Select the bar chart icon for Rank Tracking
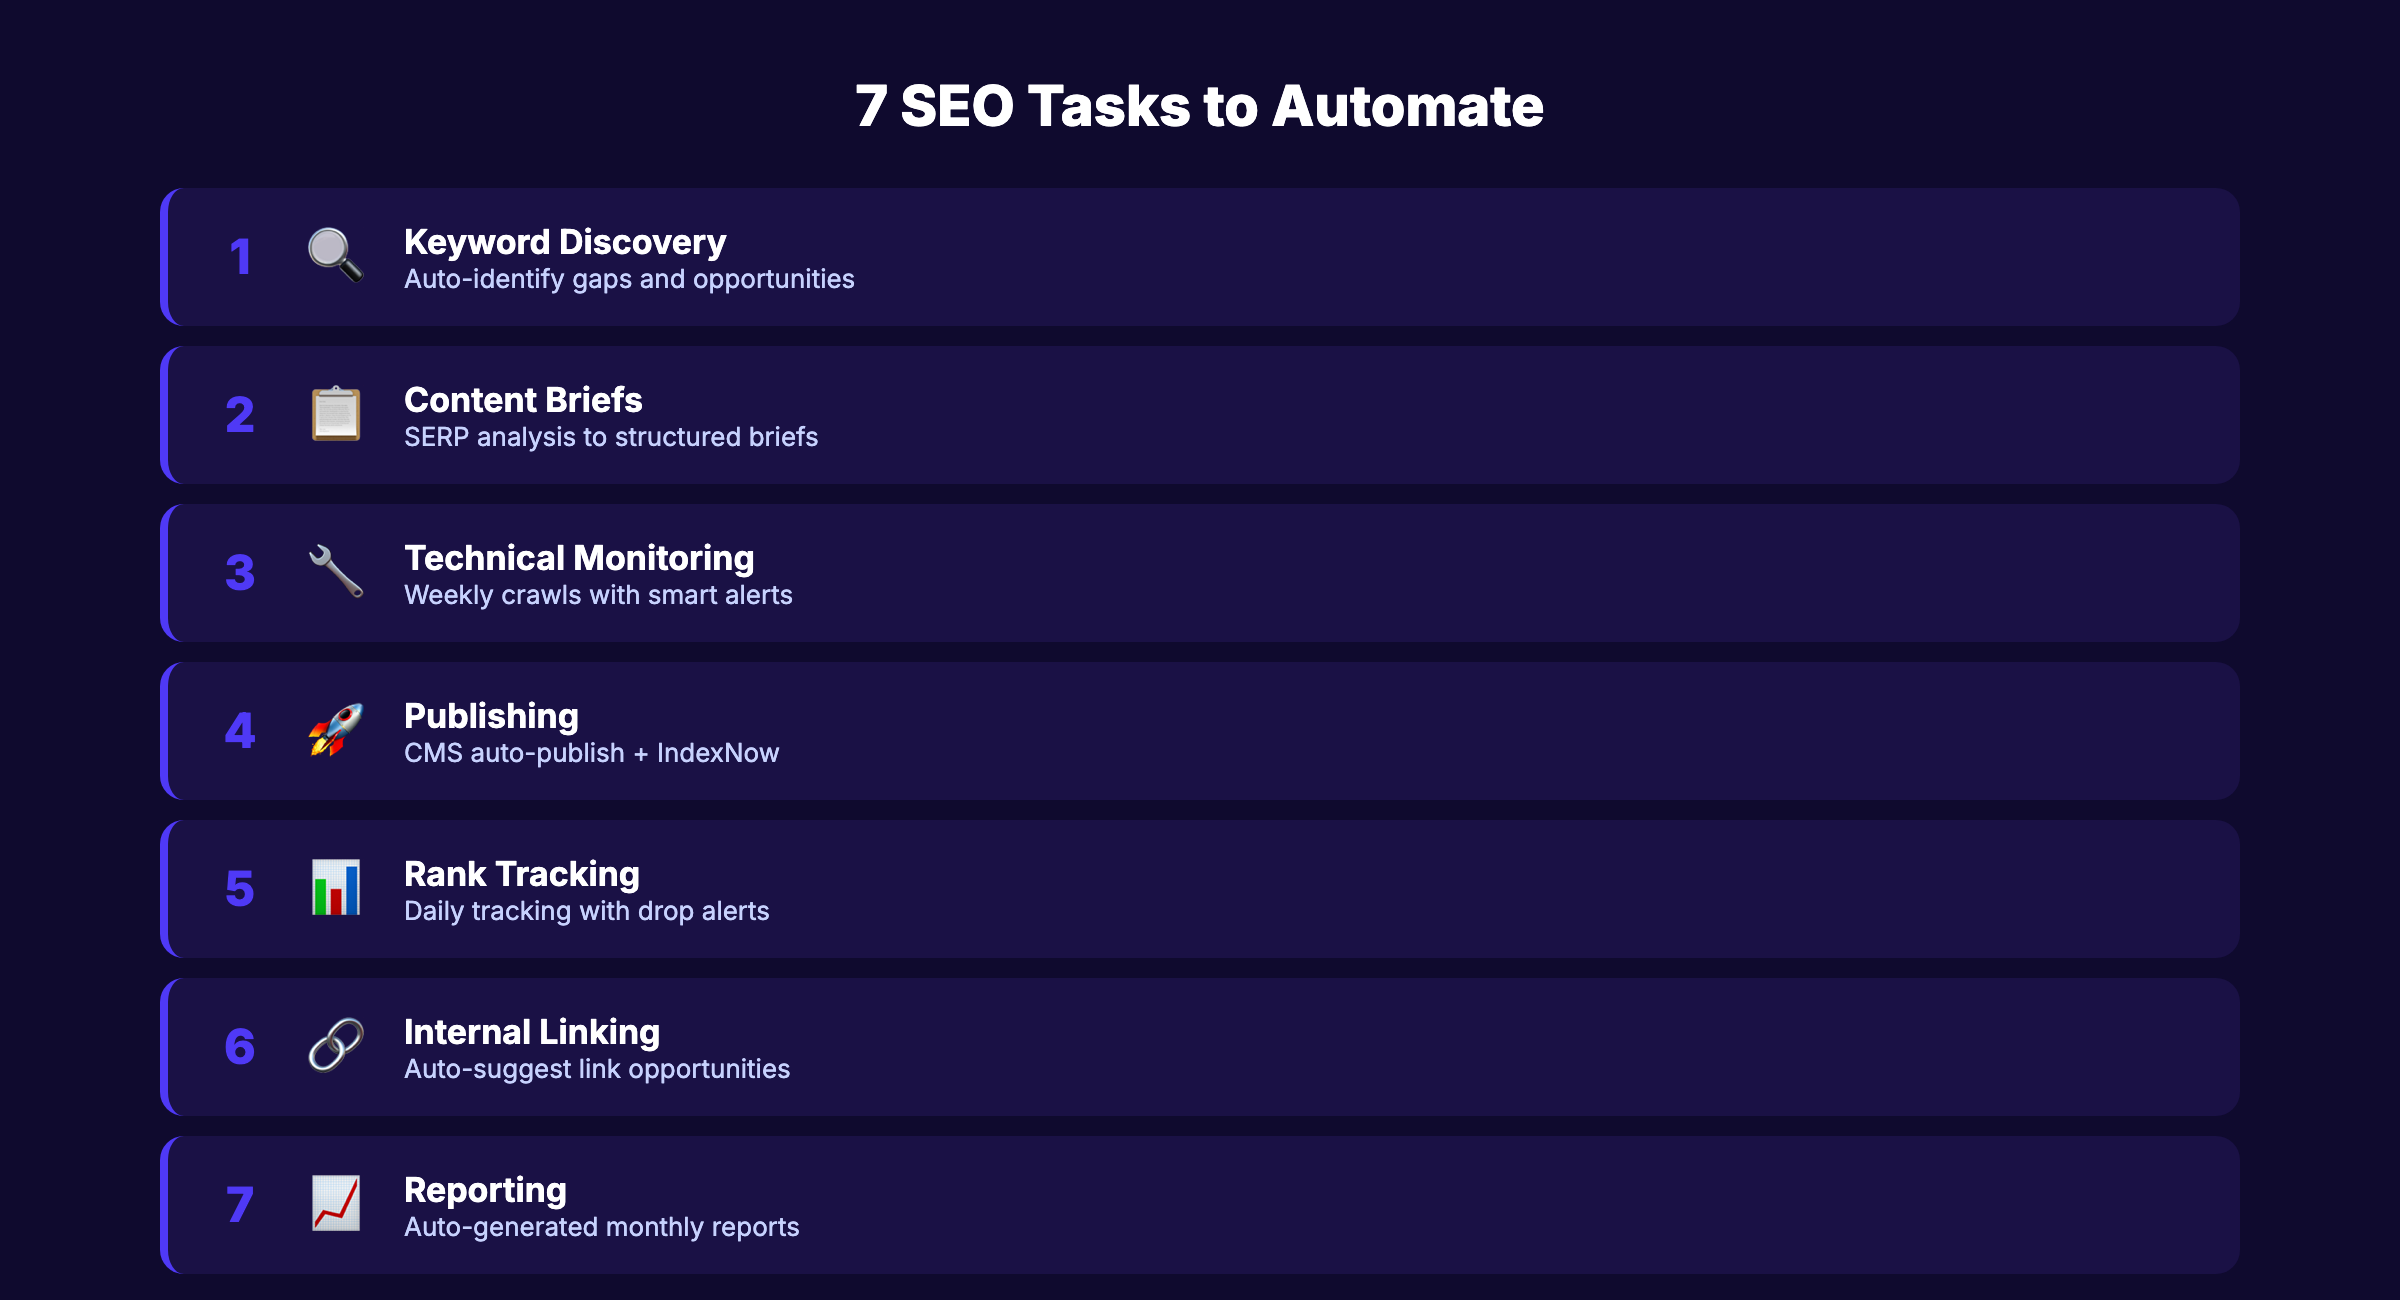This screenshot has height=1300, width=2400. click(334, 889)
